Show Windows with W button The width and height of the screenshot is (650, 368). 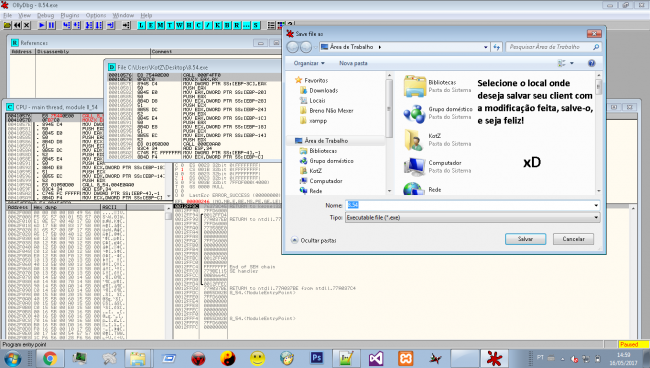coord(179,25)
